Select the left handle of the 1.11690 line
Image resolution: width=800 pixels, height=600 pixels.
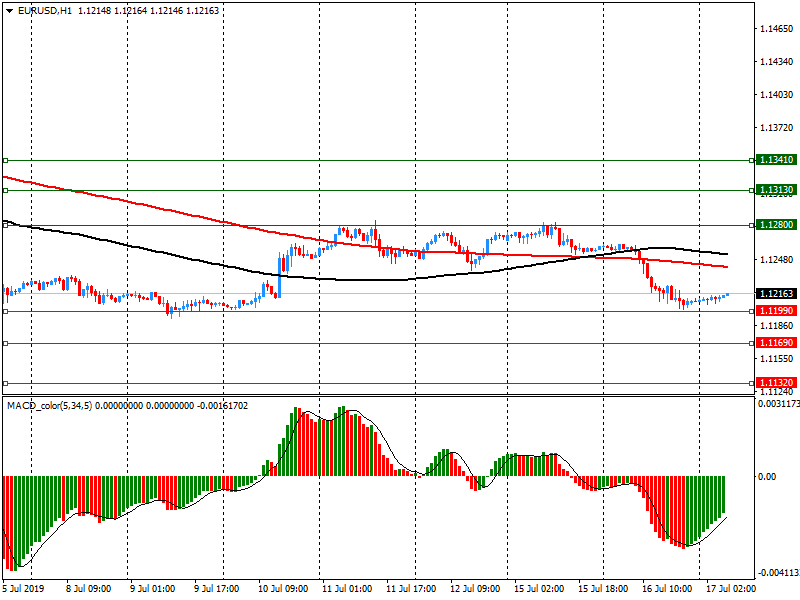(x=6, y=344)
